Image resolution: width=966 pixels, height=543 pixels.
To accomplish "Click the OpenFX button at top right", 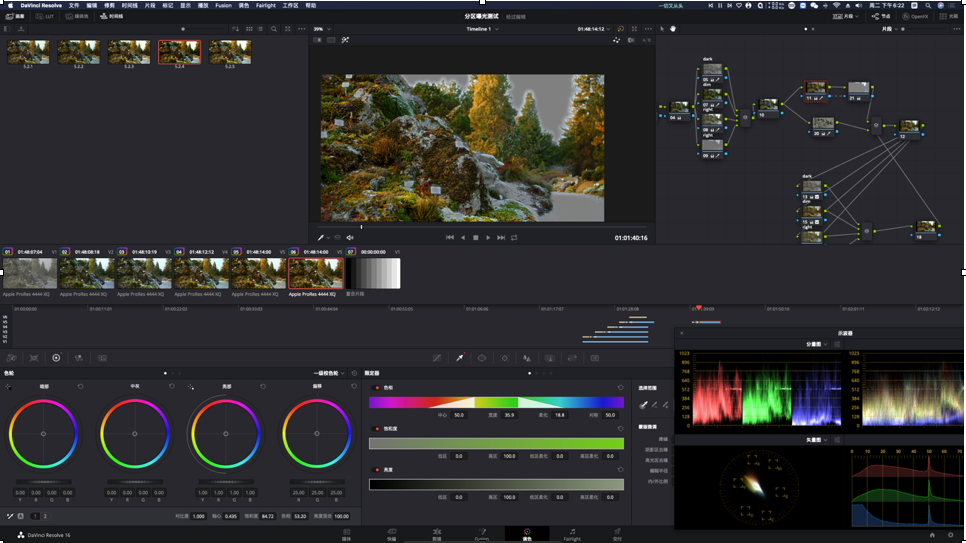I will (x=914, y=17).
